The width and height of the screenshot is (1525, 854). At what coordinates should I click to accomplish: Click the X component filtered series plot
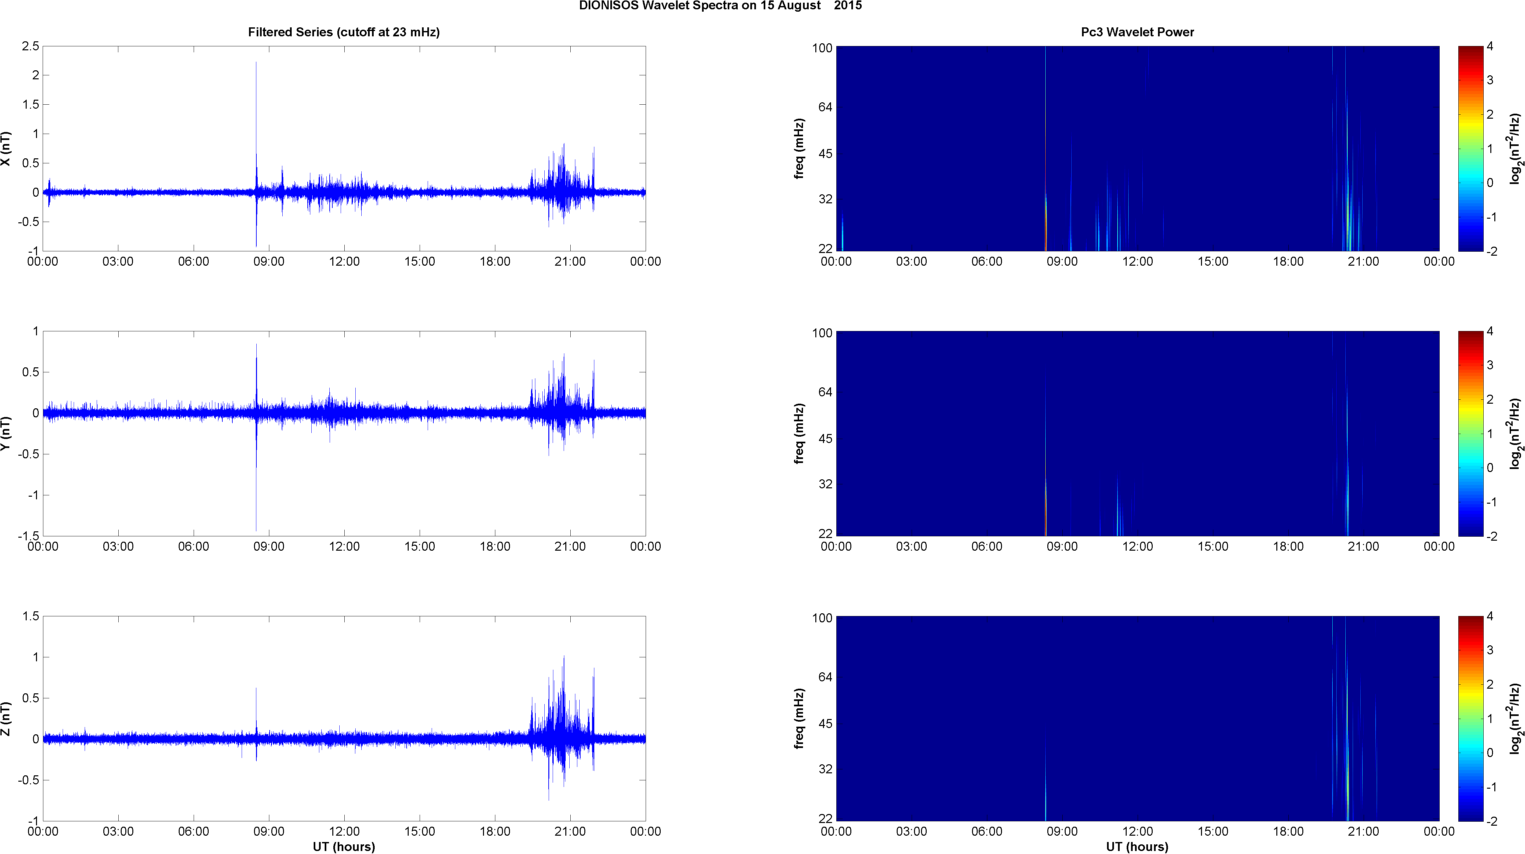tap(344, 148)
